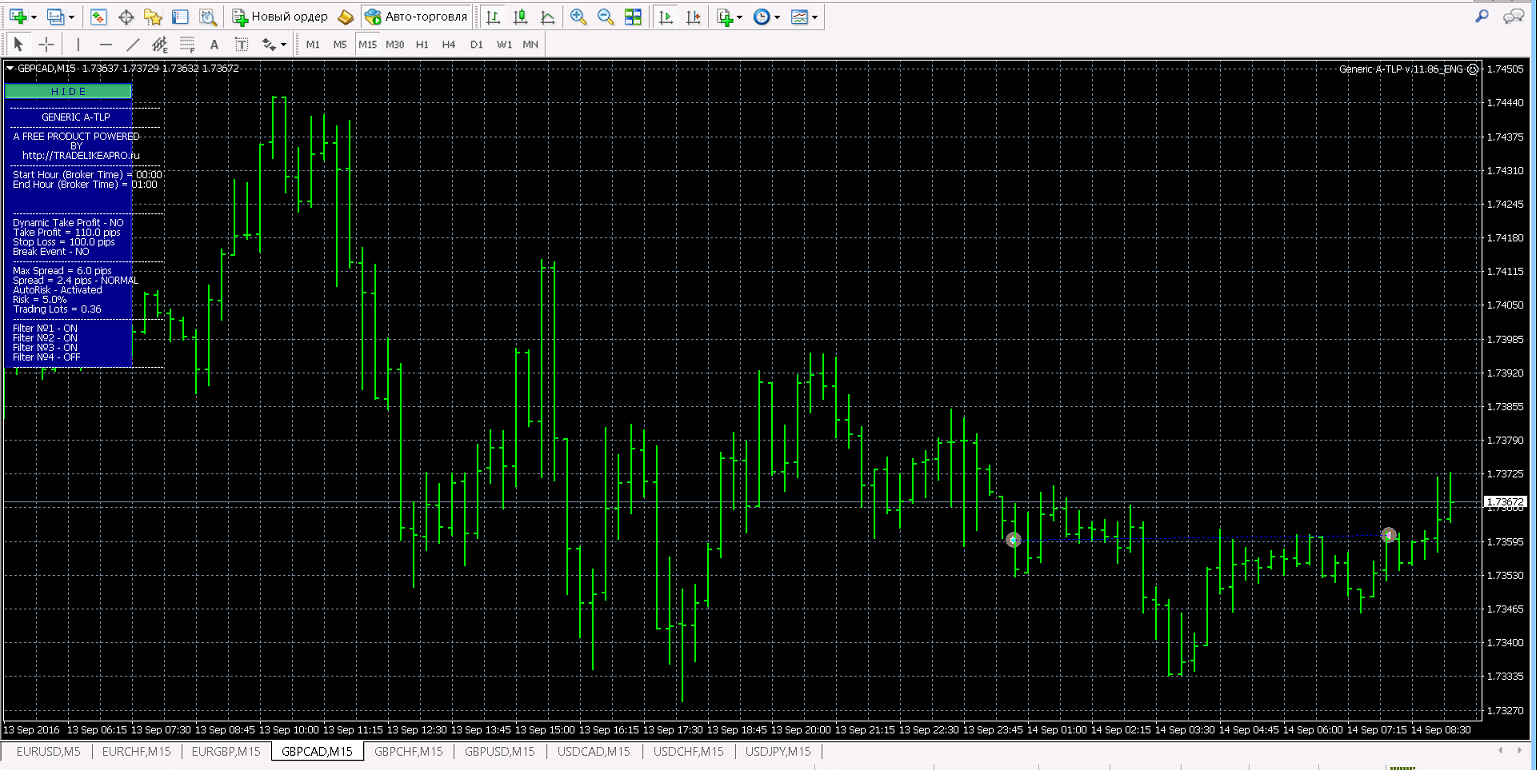The width and height of the screenshot is (1537, 770).
Task: Switch timeframe to M1
Action: click(313, 44)
